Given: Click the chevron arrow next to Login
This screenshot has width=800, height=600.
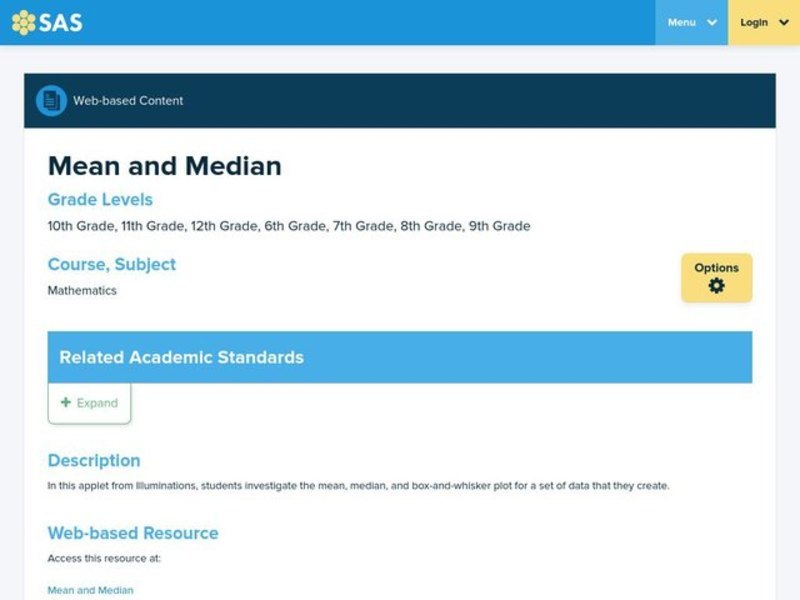Looking at the screenshot, I should (784, 22).
